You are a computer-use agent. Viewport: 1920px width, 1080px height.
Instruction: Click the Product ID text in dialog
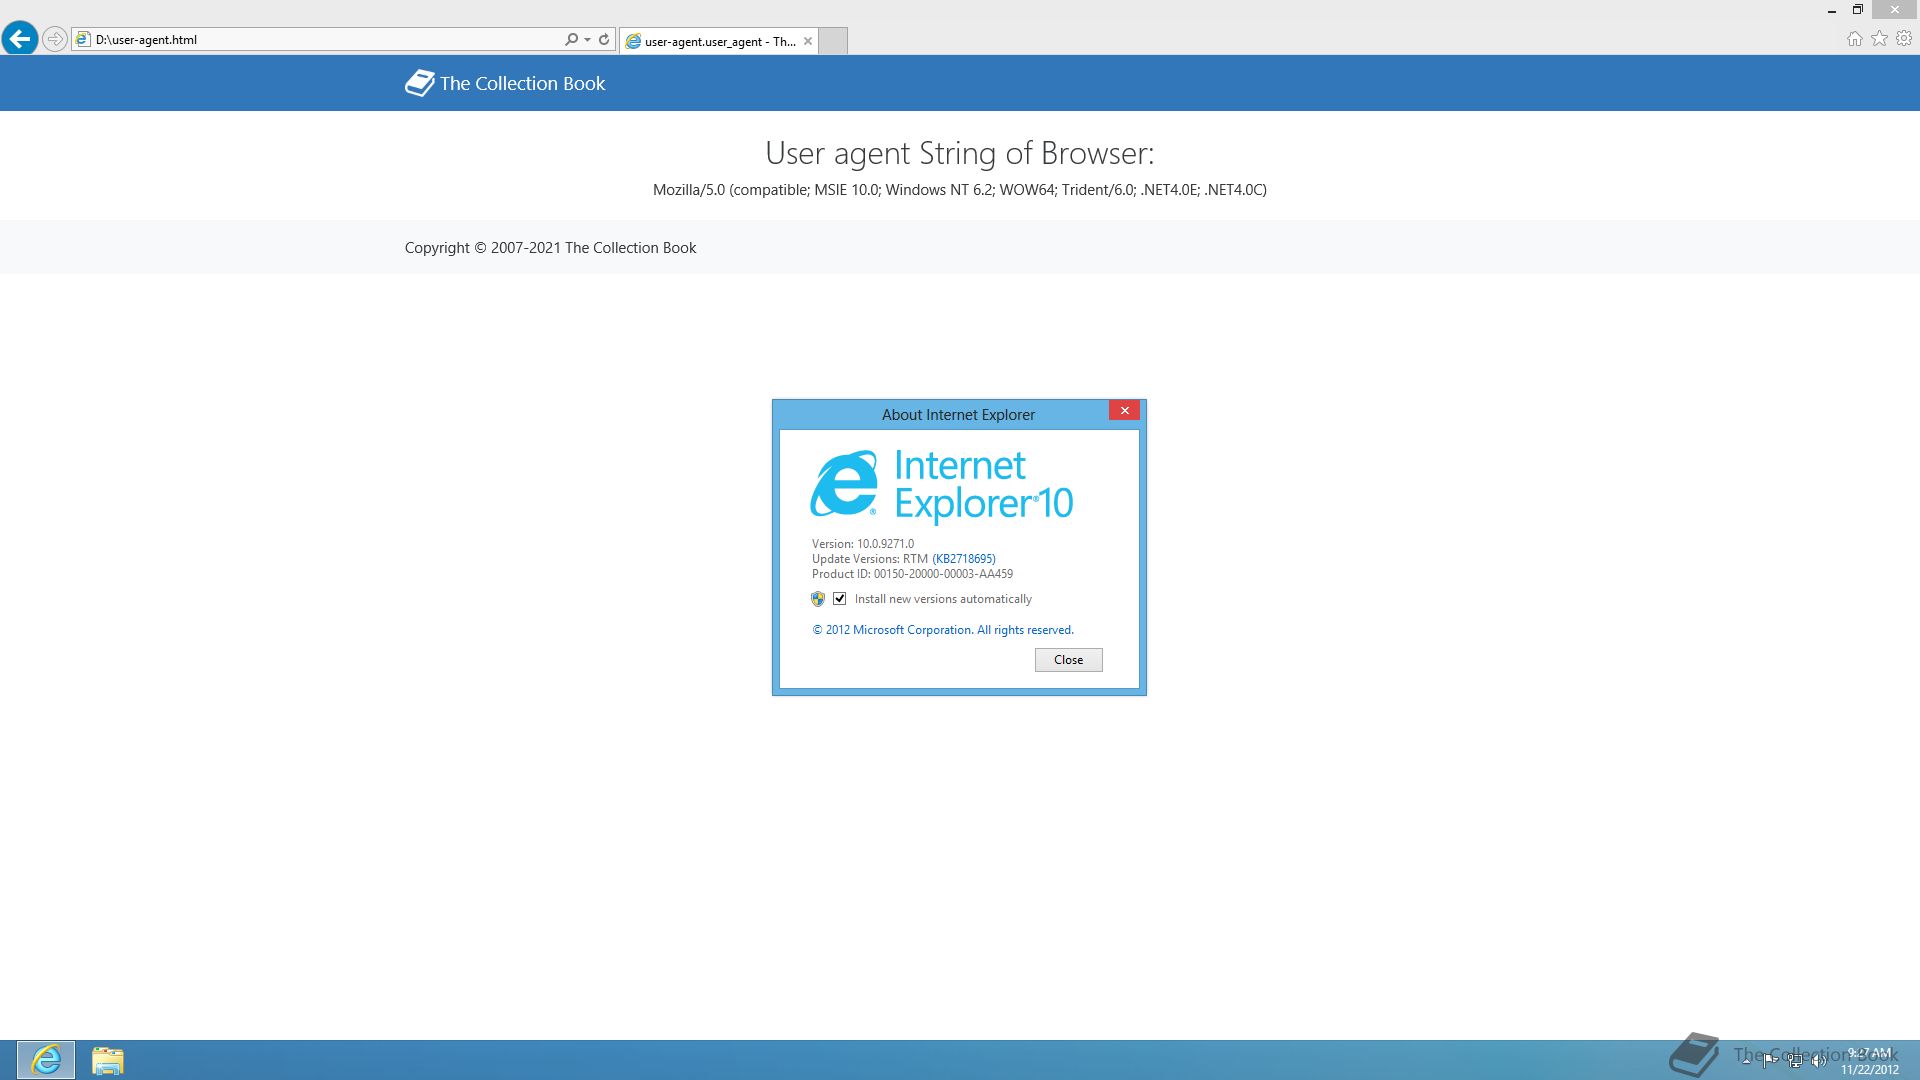912,574
